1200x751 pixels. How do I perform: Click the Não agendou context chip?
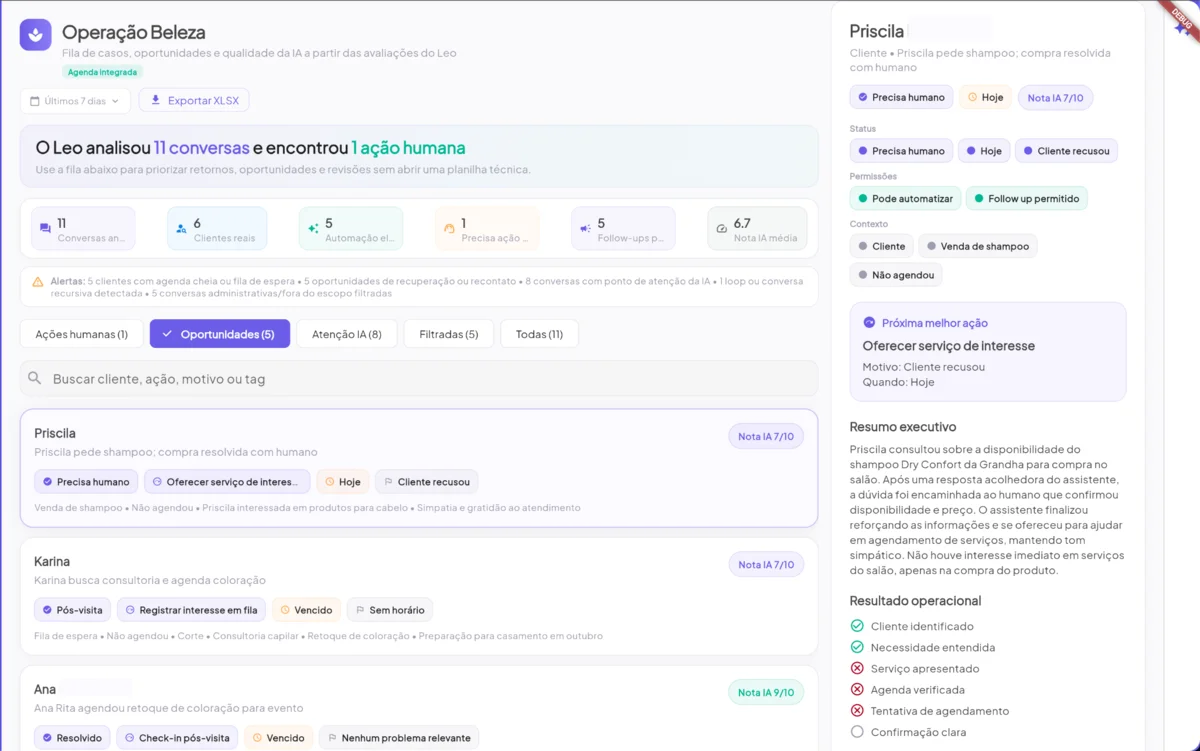(896, 274)
